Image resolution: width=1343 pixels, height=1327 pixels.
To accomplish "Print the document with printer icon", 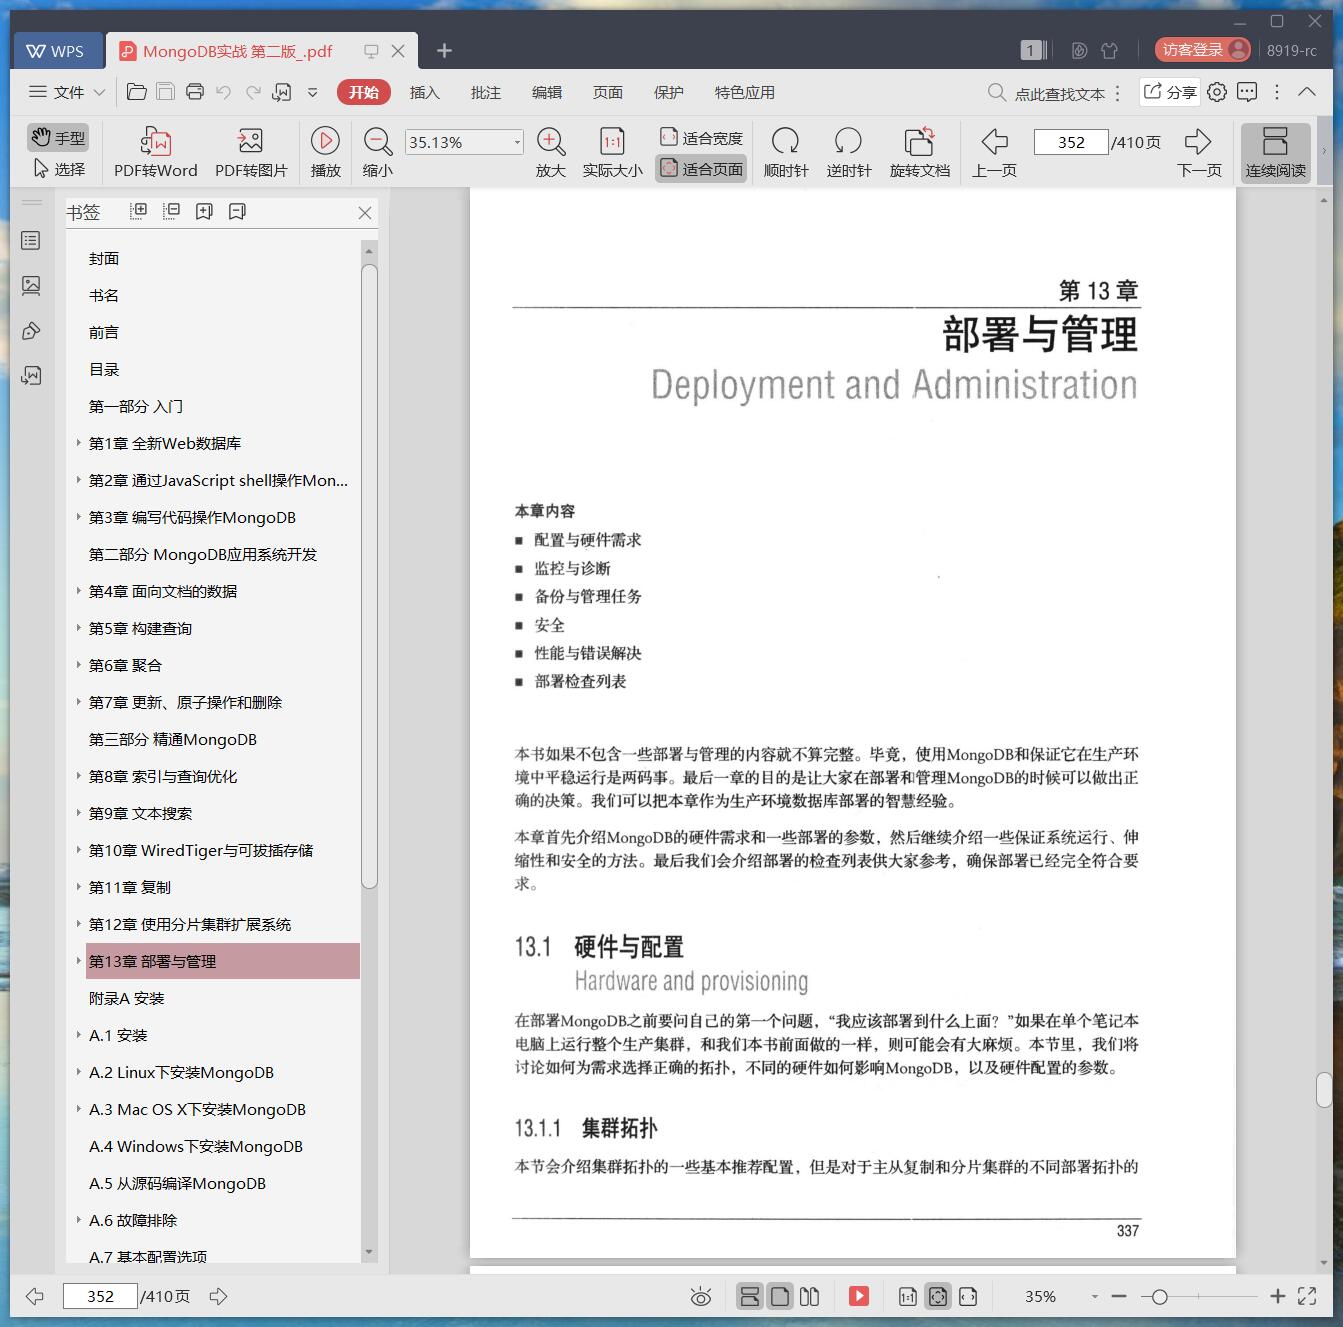I will [195, 92].
